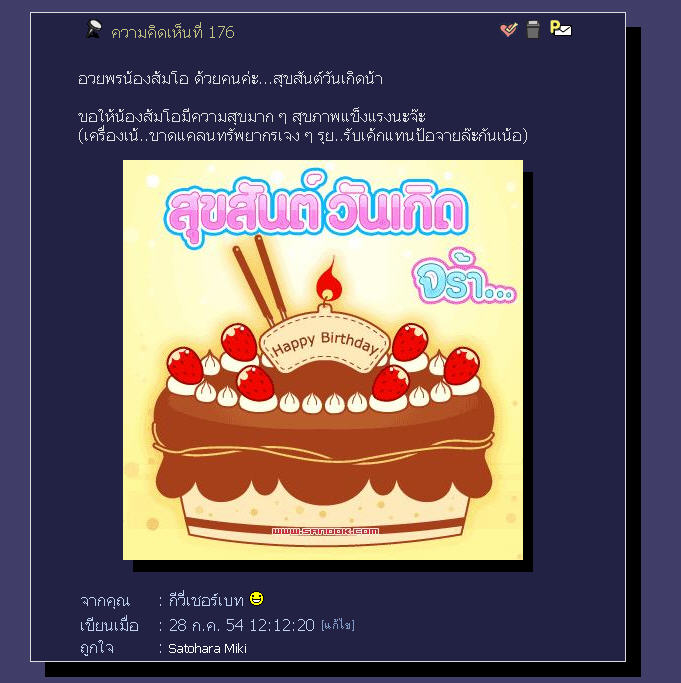Open the Satohara Miki profile link
This screenshot has width=681, height=683.
207,649
